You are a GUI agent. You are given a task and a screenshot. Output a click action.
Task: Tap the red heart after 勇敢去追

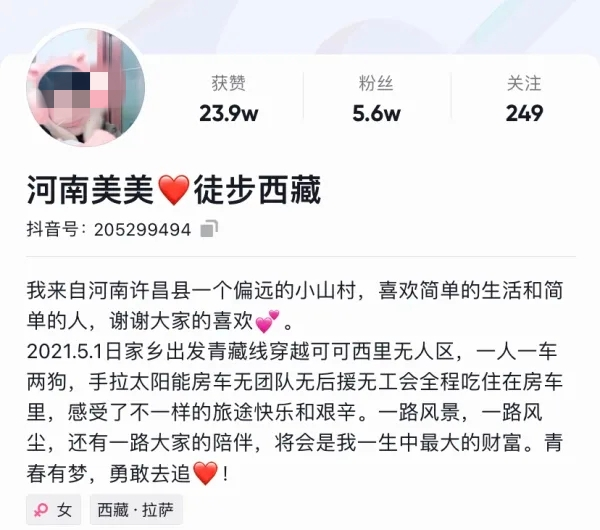(205, 473)
